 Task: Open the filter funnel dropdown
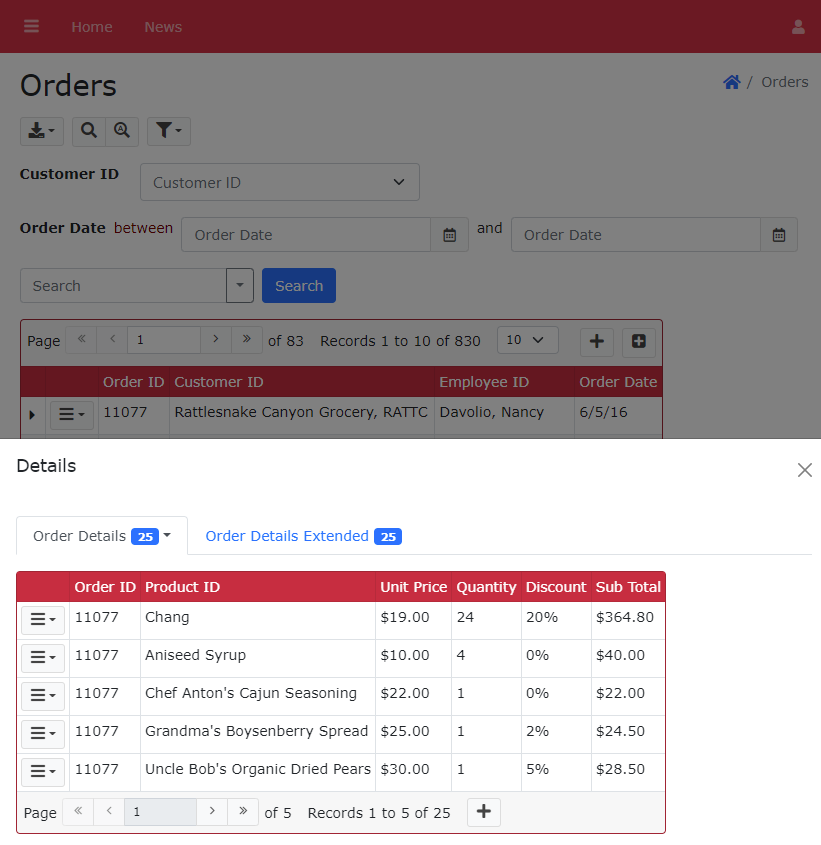(169, 131)
